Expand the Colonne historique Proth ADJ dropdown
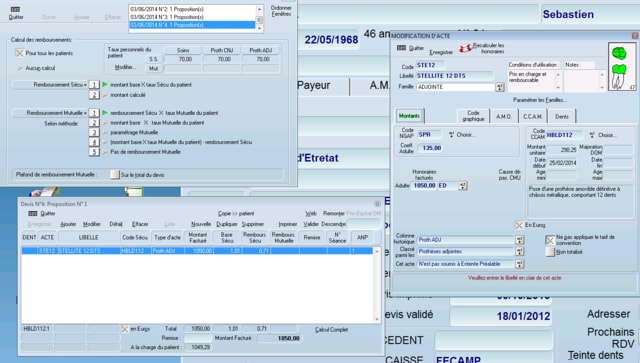 click(x=520, y=240)
